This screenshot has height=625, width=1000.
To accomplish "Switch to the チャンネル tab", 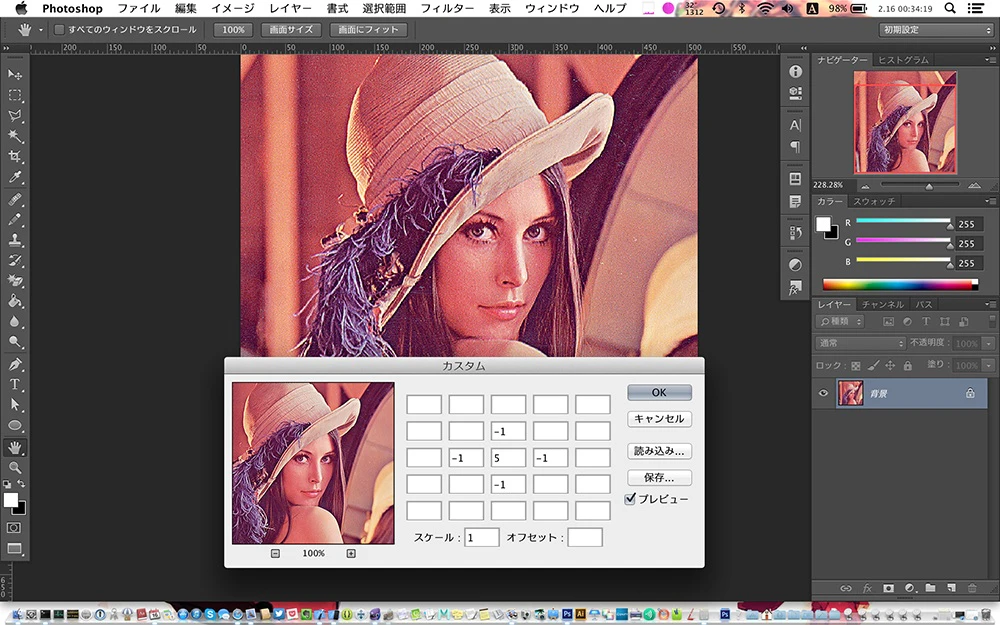I will click(x=883, y=304).
